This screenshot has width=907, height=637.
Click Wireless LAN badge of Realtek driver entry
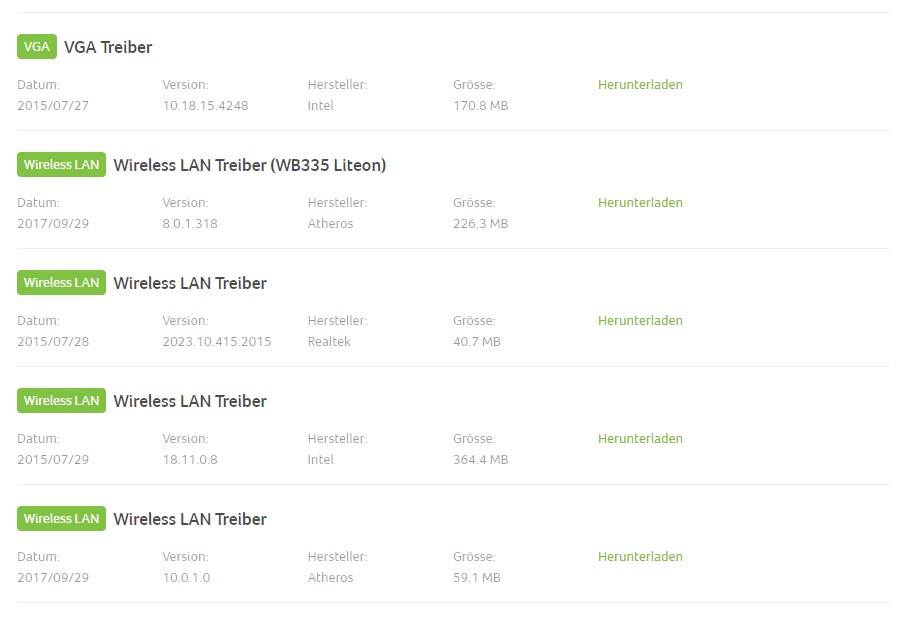click(61, 282)
